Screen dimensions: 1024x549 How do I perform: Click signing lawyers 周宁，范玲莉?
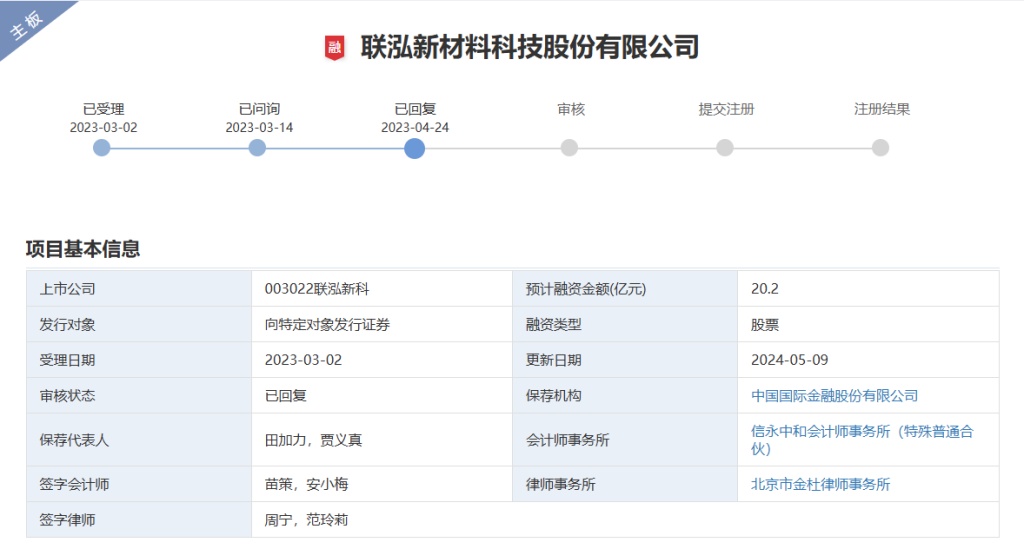click(306, 521)
